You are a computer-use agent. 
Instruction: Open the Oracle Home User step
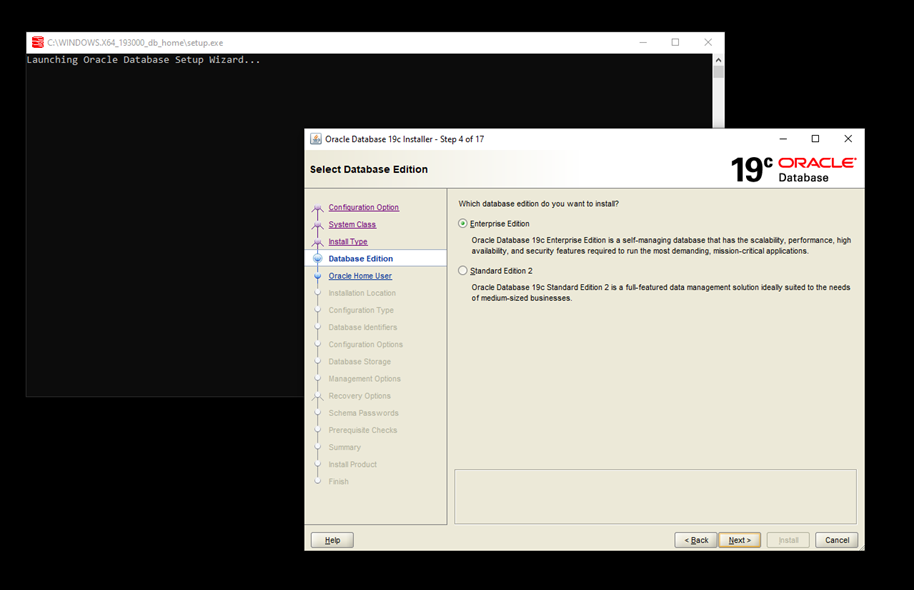point(360,276)
